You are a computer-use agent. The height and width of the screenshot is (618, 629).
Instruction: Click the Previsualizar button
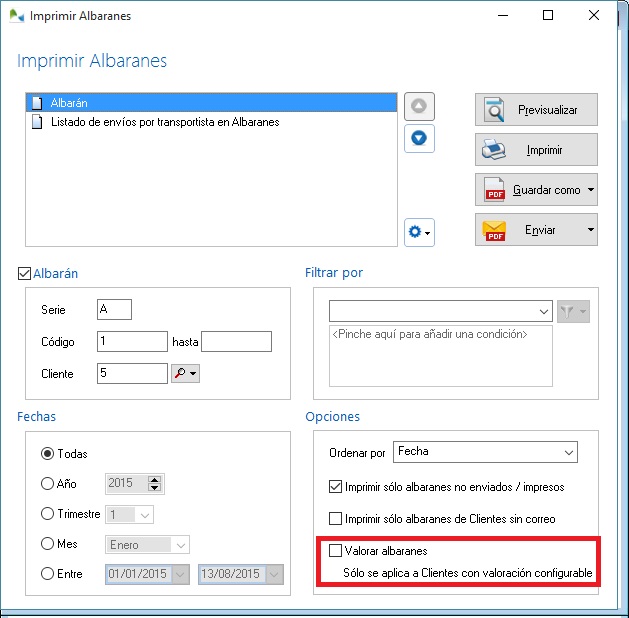[536, 109]
